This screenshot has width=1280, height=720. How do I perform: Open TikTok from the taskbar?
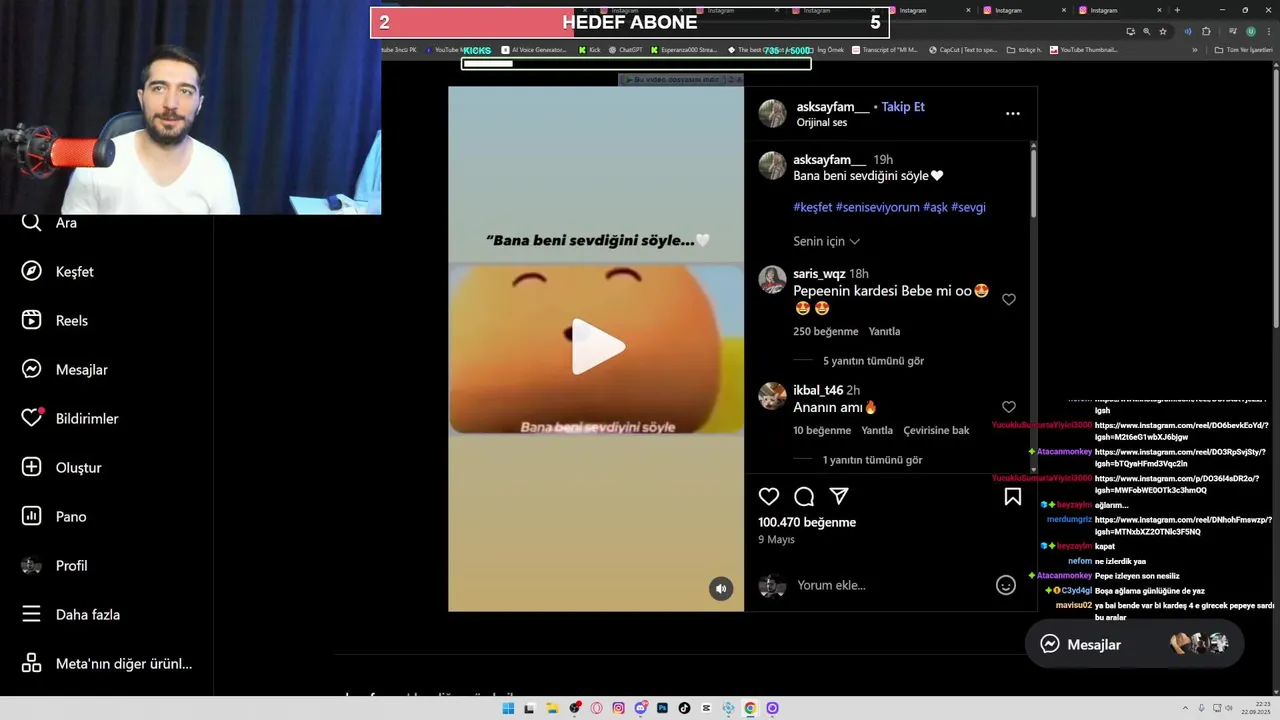click(684, 708)
